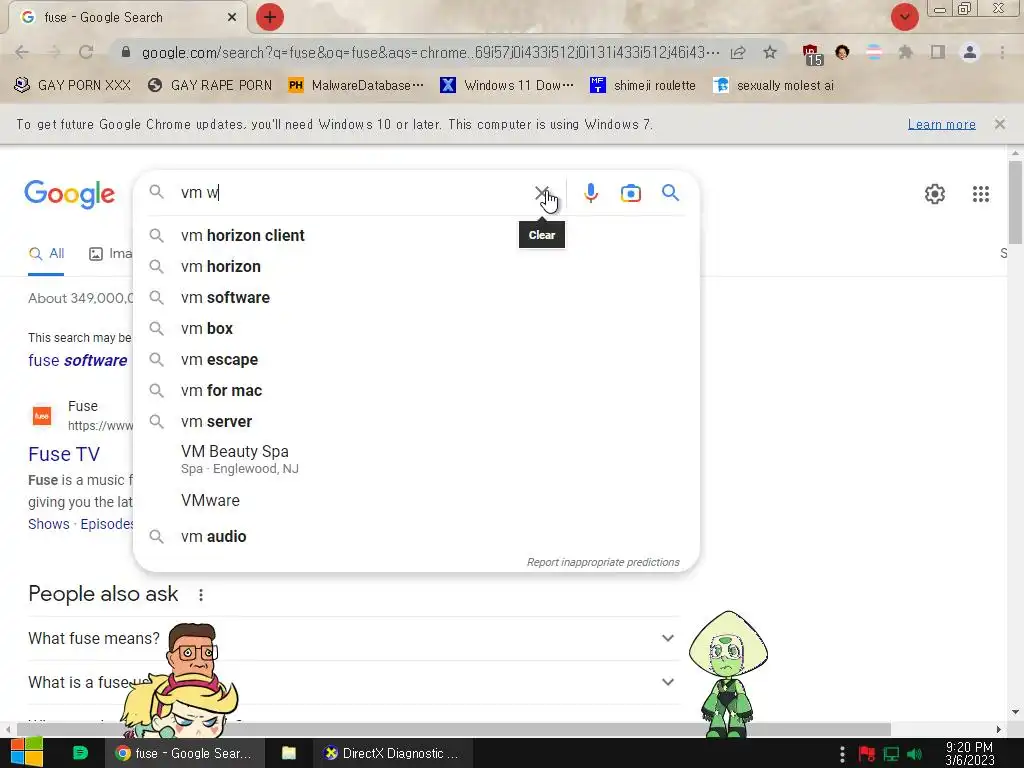
Task: Dismiss the Chrome update notification bar
Action: 999,124
